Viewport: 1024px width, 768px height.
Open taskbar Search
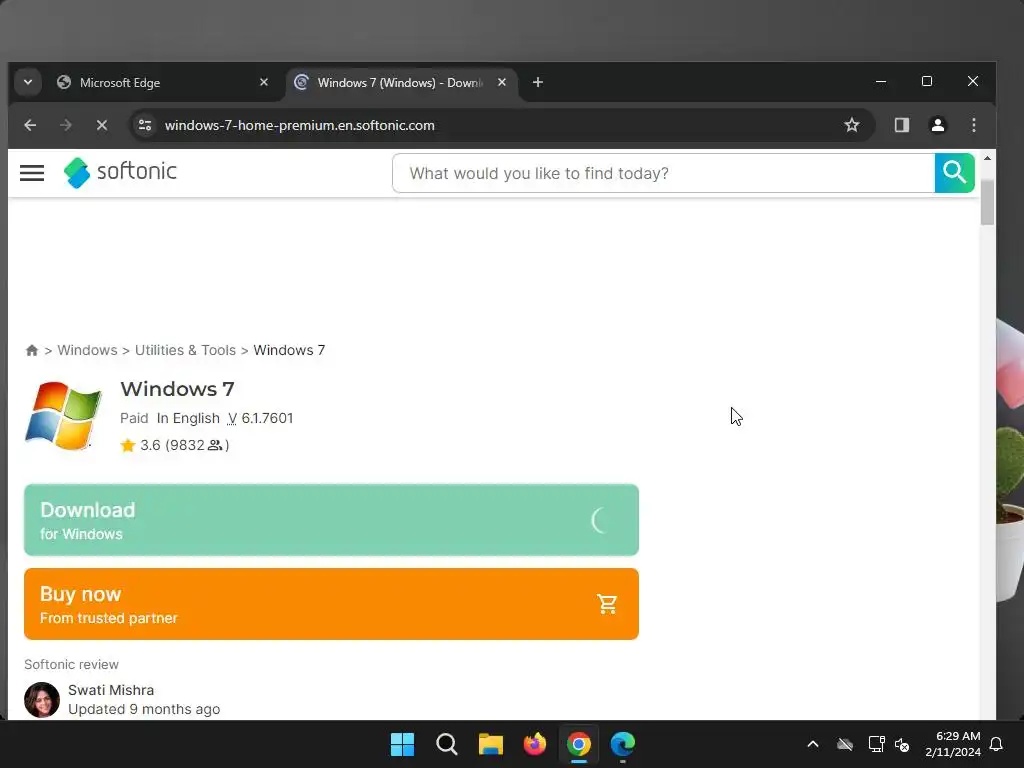[x=447, y=744]
